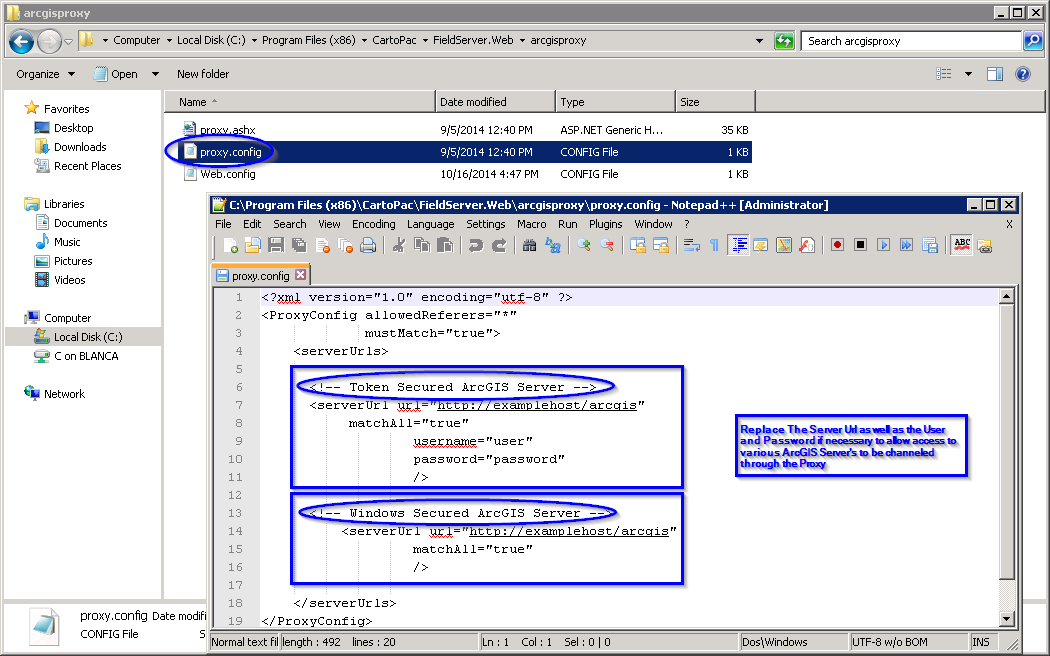Click the New folder button
This screenshot has width=1050, height=656.
tap(203, 74)
